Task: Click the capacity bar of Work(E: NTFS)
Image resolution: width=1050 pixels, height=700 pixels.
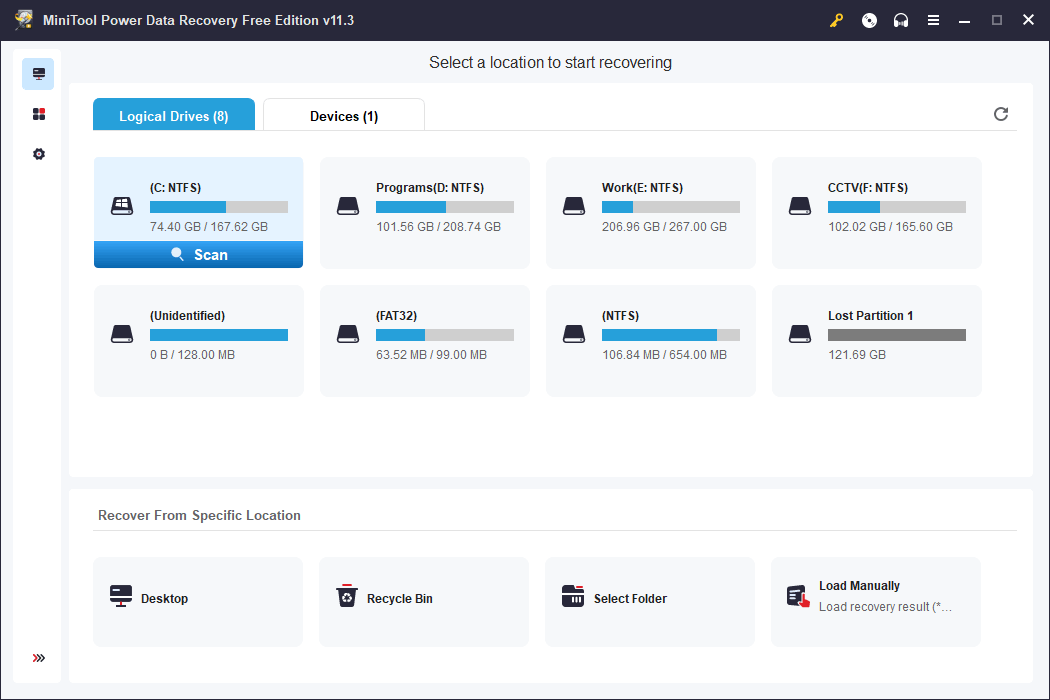Action: (670, 206)
